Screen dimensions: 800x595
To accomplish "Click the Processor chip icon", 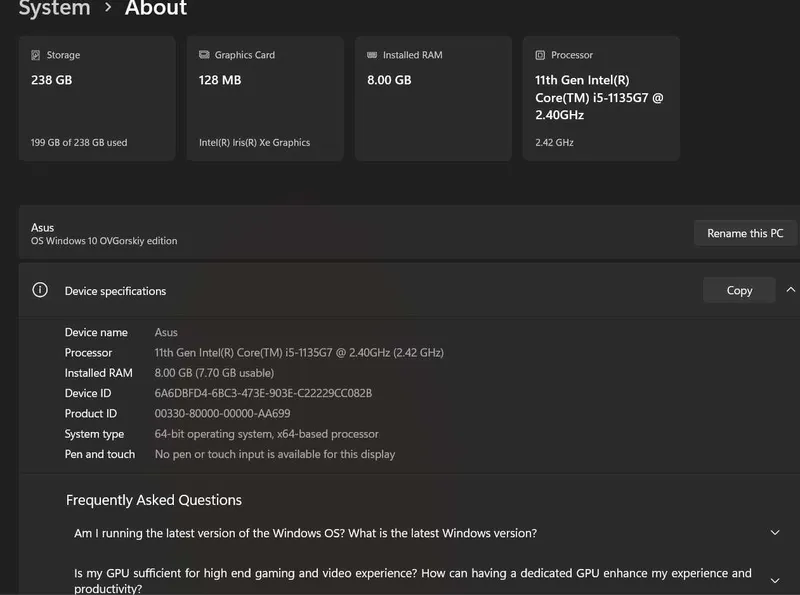I will click(540, 55).
